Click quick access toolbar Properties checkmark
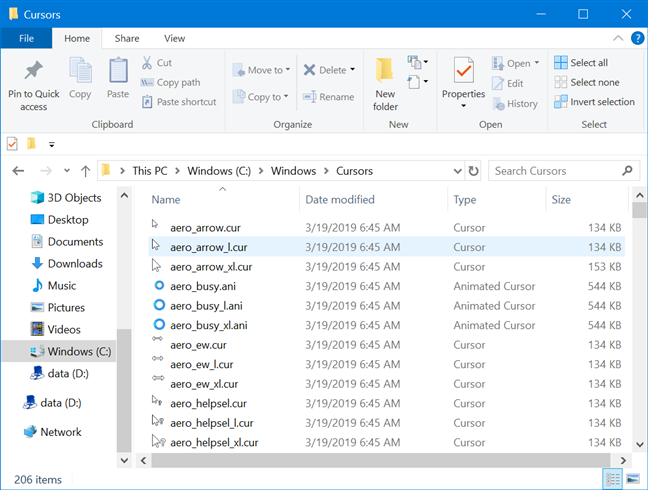This screenshot has width=648, height=490. (12, 144)
